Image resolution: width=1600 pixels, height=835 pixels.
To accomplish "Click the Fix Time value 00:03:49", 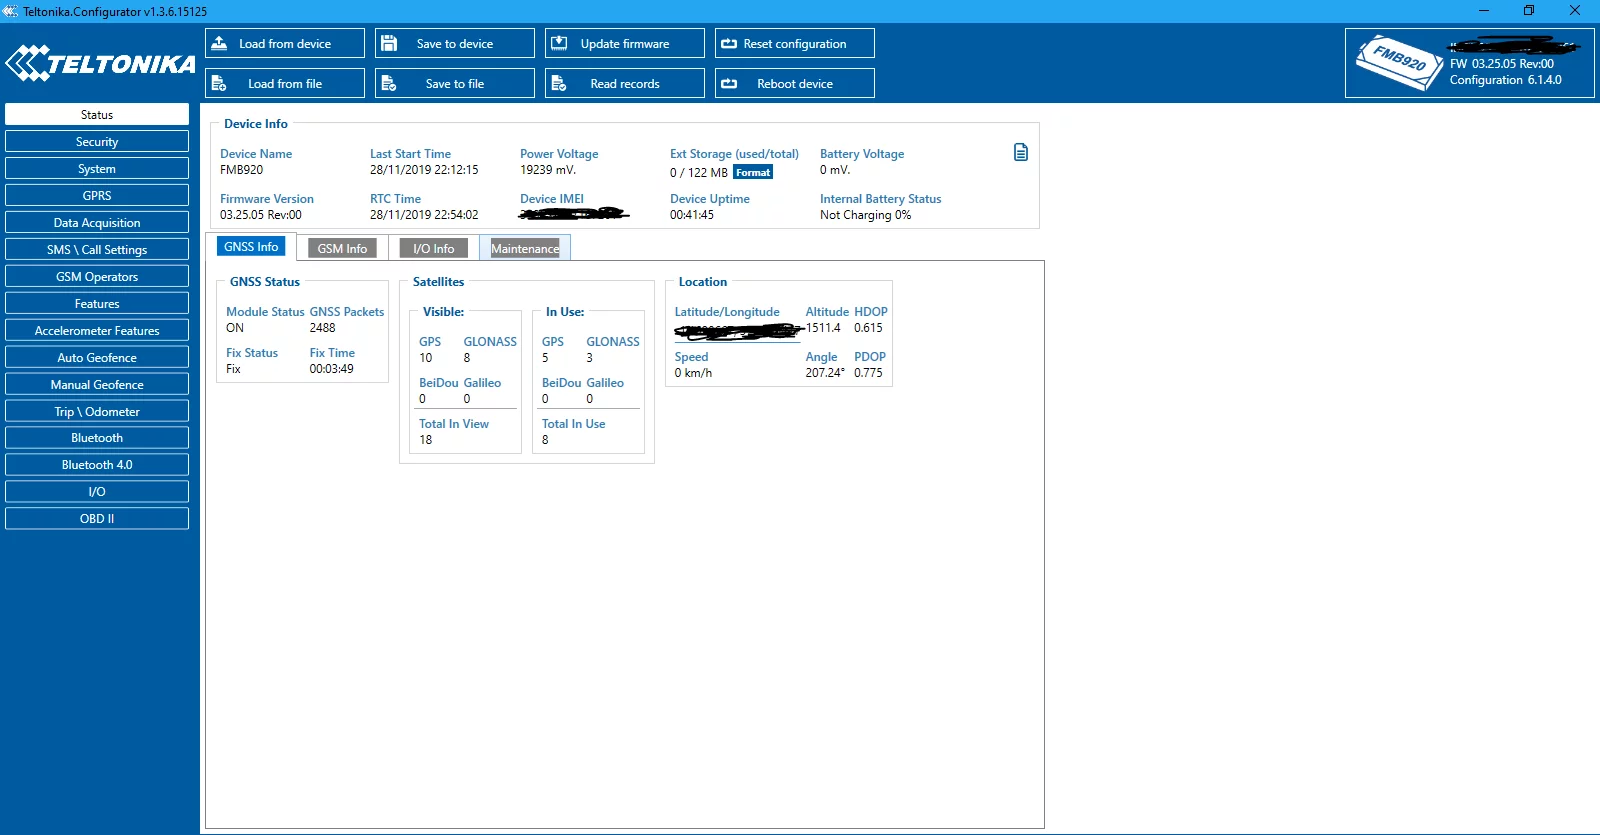I will tap(331, 369).
